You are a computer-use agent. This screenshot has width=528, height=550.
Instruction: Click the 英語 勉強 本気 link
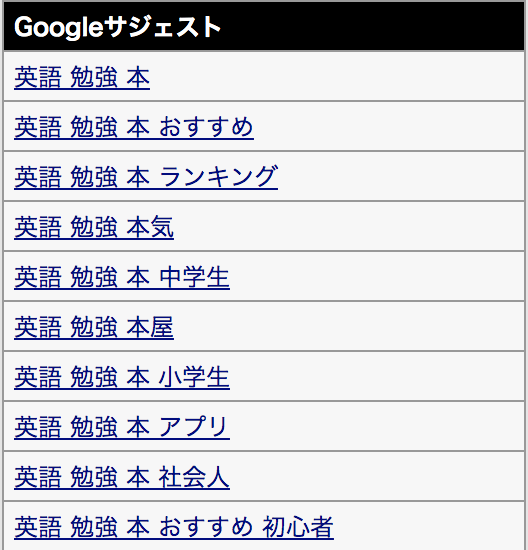coord(94,227)
